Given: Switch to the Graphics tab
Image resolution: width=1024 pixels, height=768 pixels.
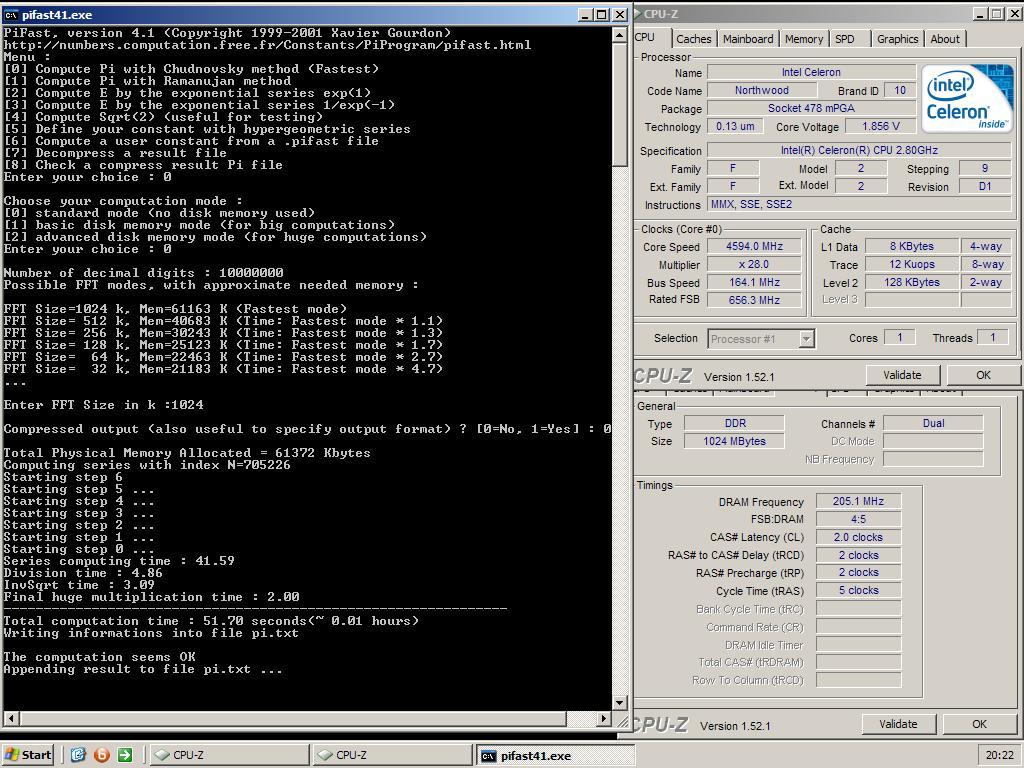Looking at the screenshot, I should pyautogui.click(x=897, y=39).
